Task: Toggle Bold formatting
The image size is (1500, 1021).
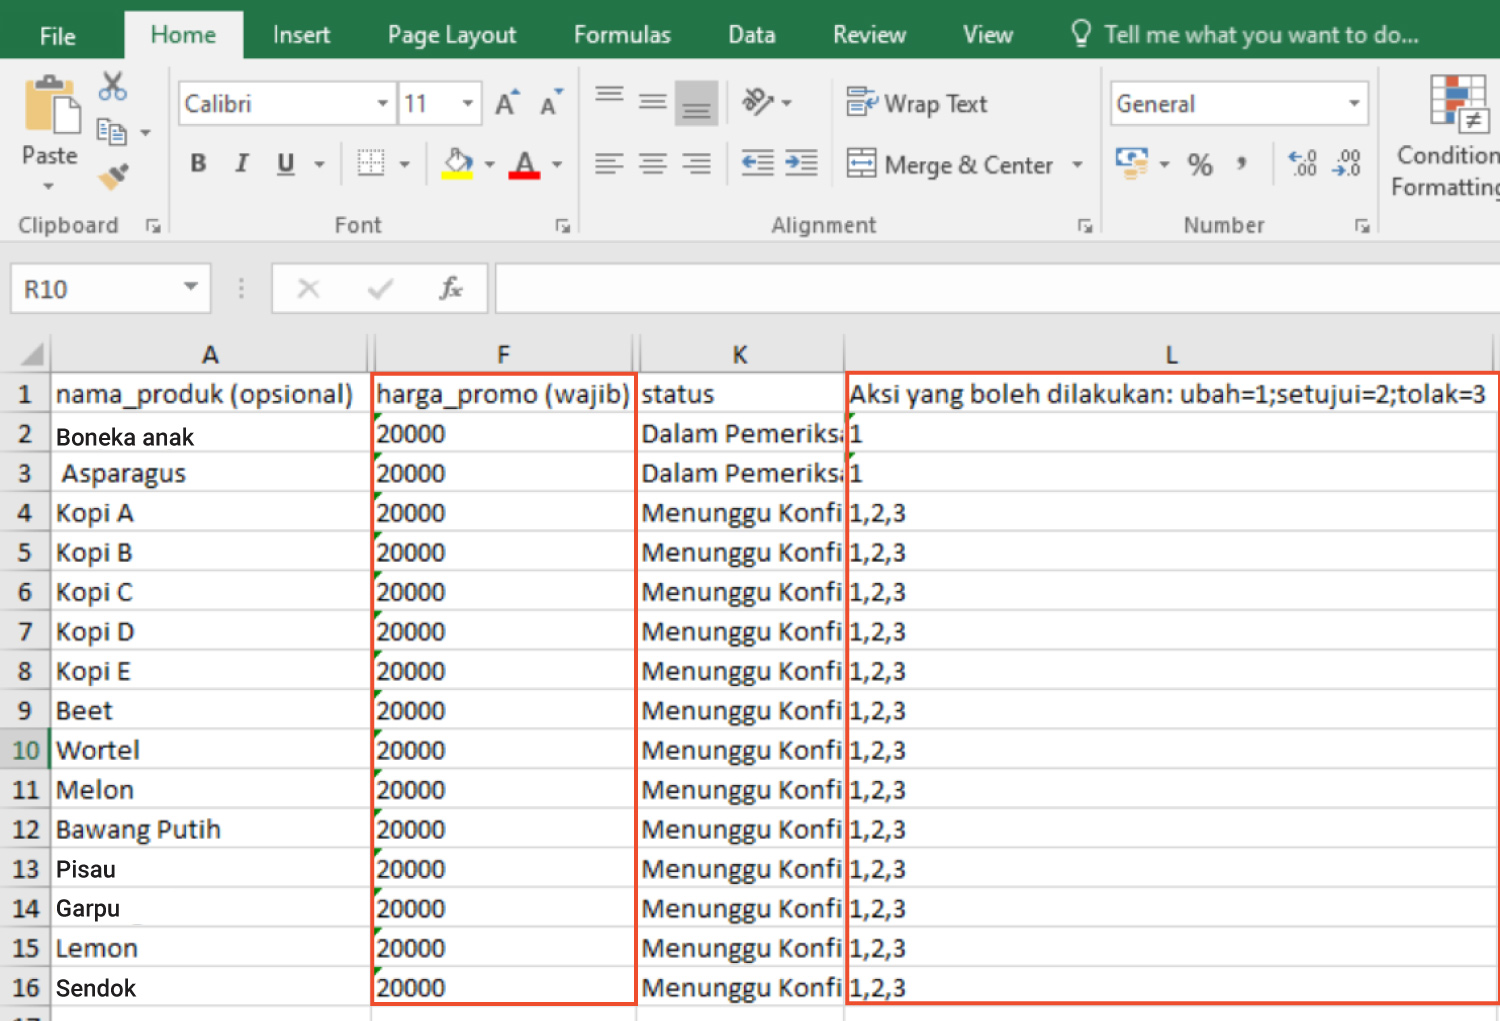Action: click(x=198, y=163)
